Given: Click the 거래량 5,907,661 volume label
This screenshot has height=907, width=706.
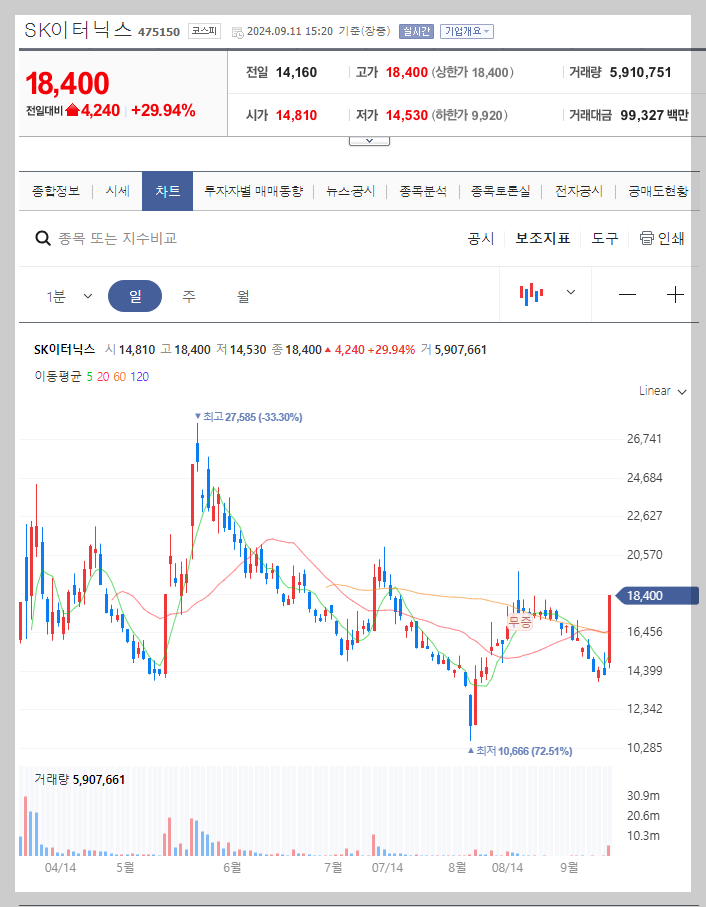Looking at the screenshot, I should coord(80,780).
